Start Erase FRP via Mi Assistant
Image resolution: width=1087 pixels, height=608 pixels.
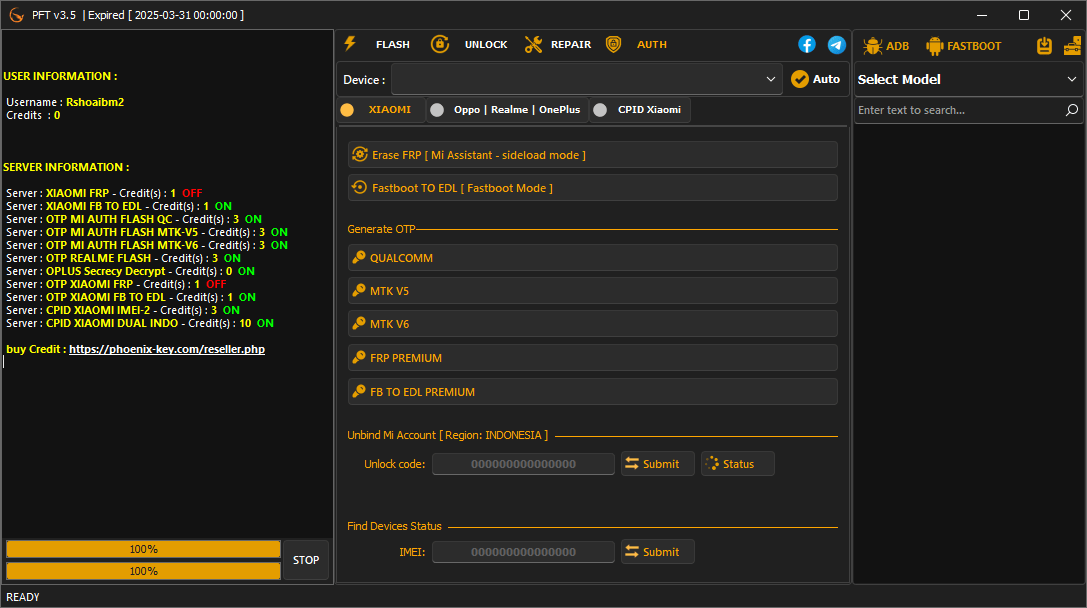(x=592, y=154)
